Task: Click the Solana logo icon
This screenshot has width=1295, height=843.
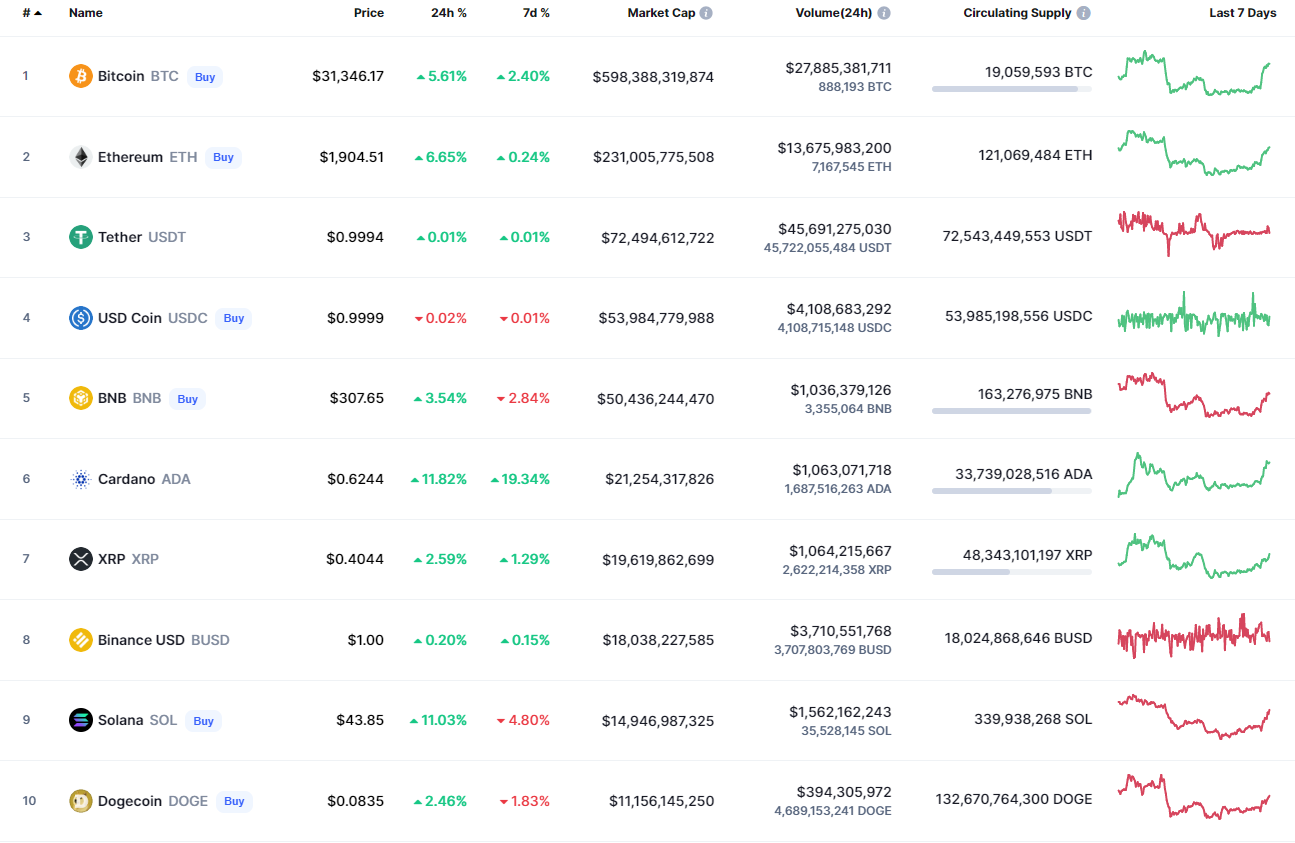Action: 81,720
